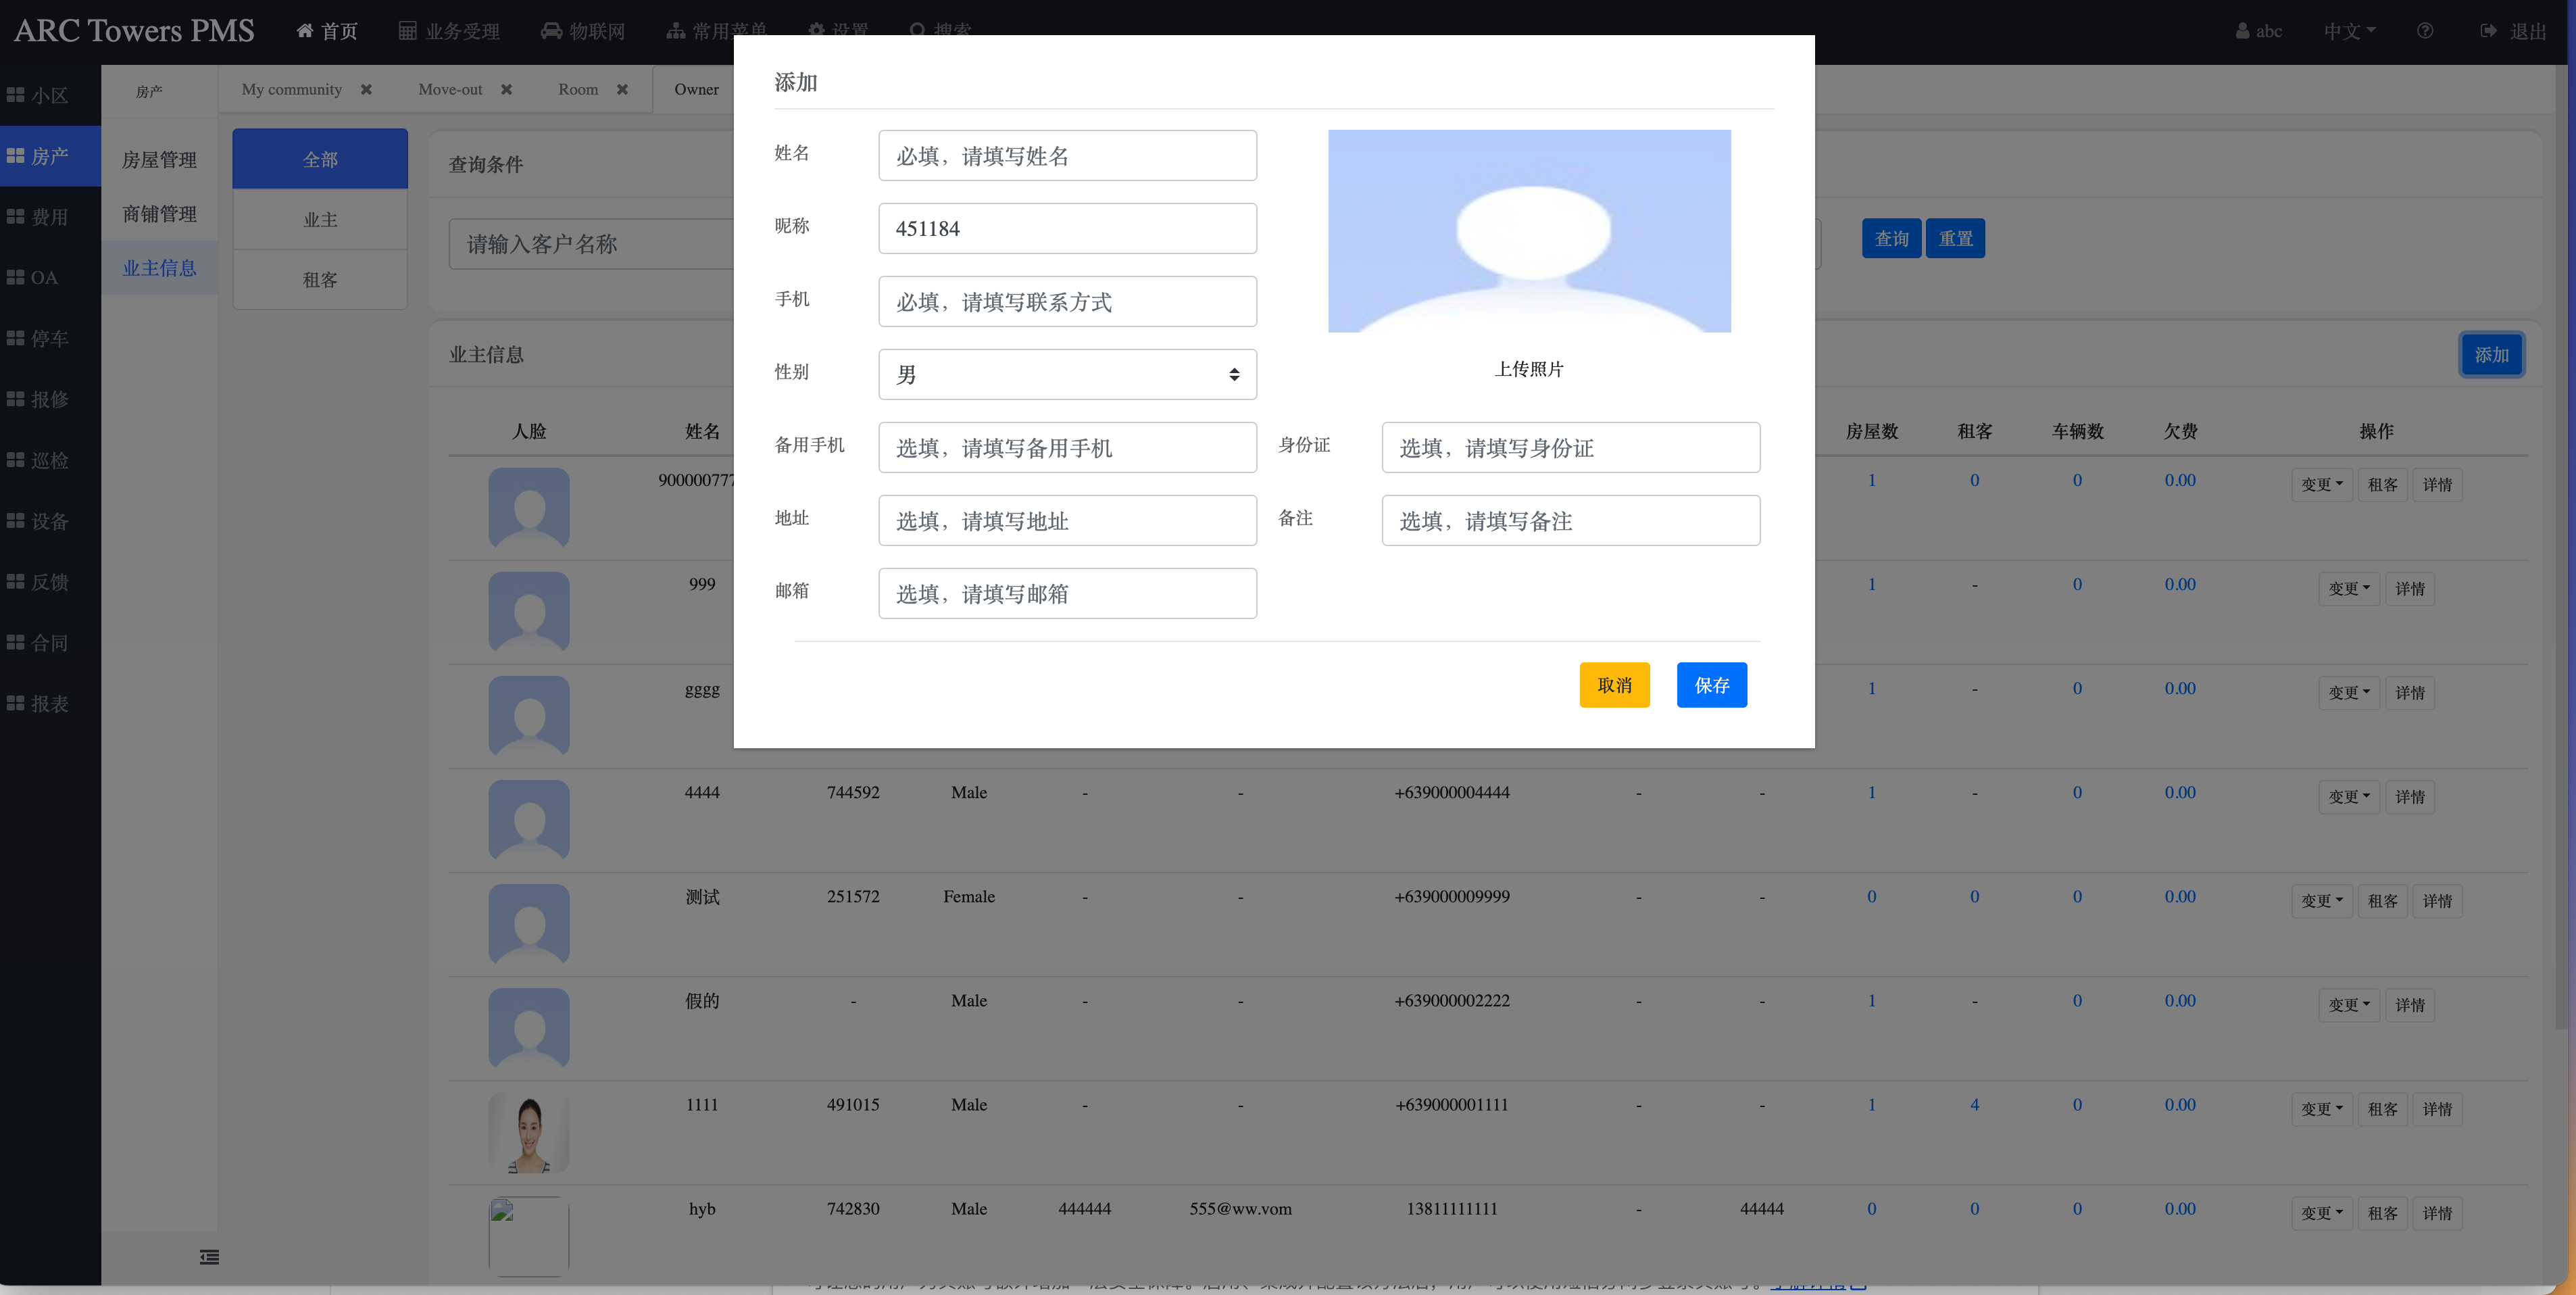Image resolution: width=2576 pixels, height=1295 pixels.
Task: Click the home icon in top navigation
Action: tap(305, 31)
